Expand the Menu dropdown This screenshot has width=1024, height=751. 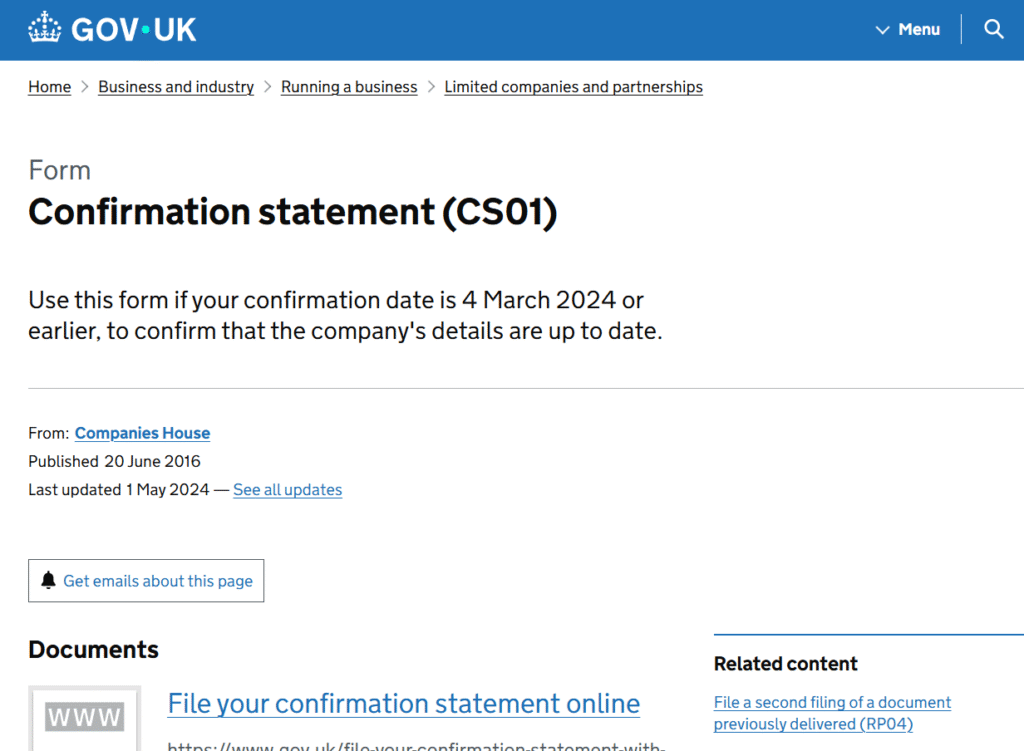pos(918,29)
